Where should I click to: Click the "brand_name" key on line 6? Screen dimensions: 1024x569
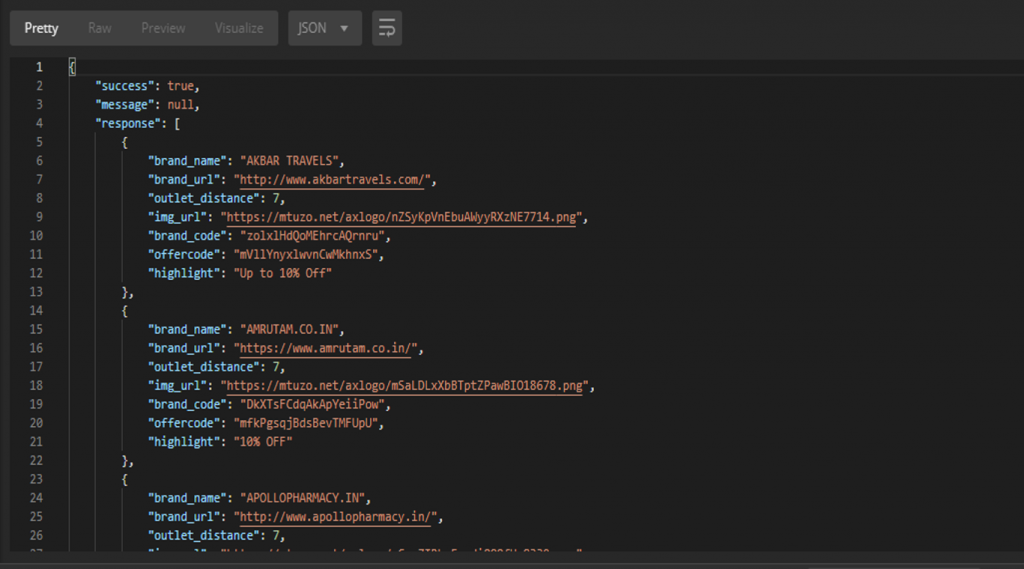187,161
